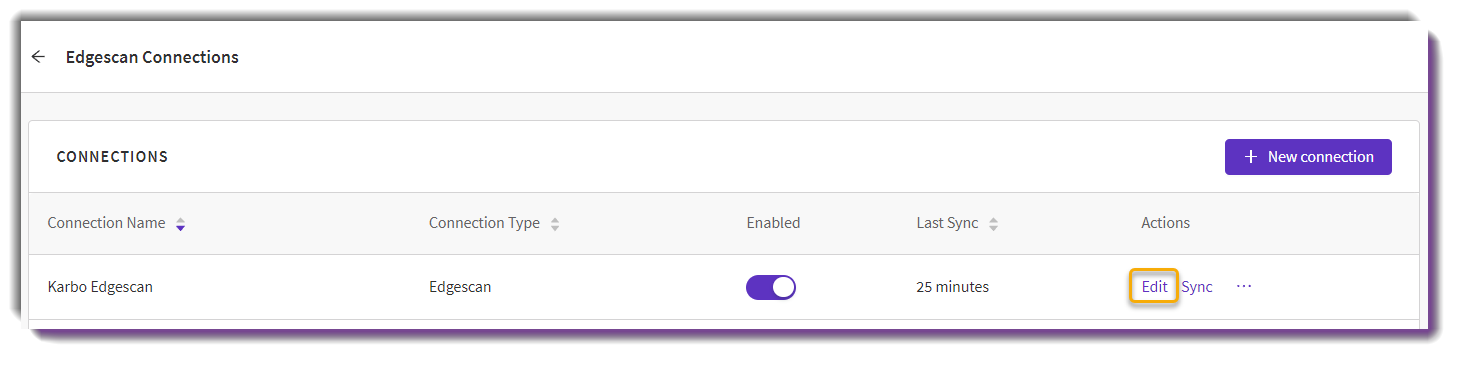This screenshot has width=1470, height=371.
Task: Click the plus icon on New connection
Action: click(x=1251, y=157)
